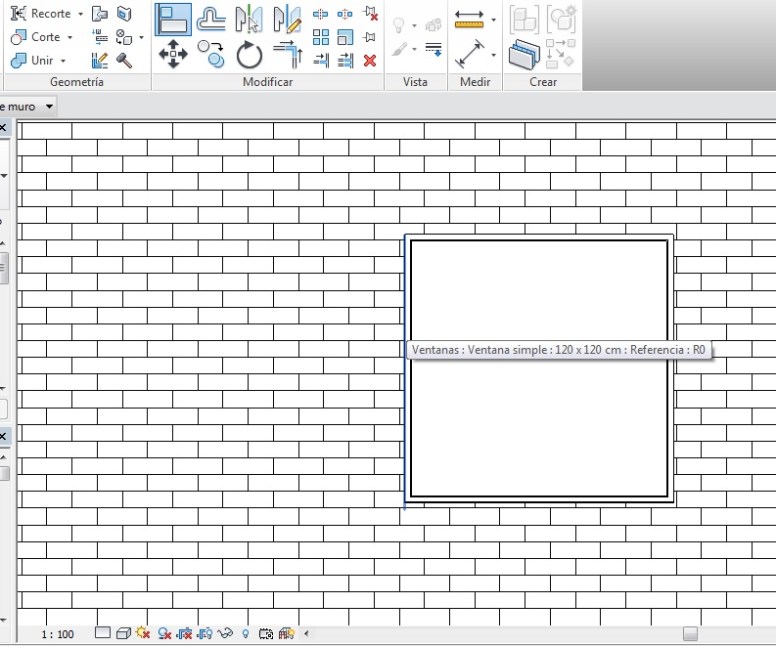Click the Move tool icon

click(173, 54)
